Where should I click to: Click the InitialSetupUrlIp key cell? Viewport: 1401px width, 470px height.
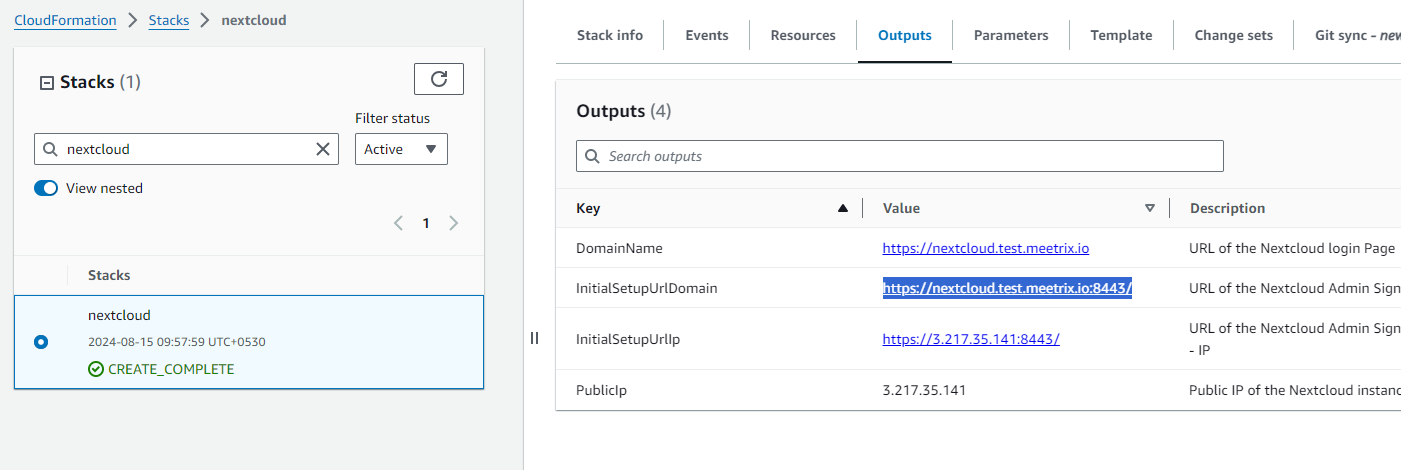pyautogui.click(x=630, y=339)
